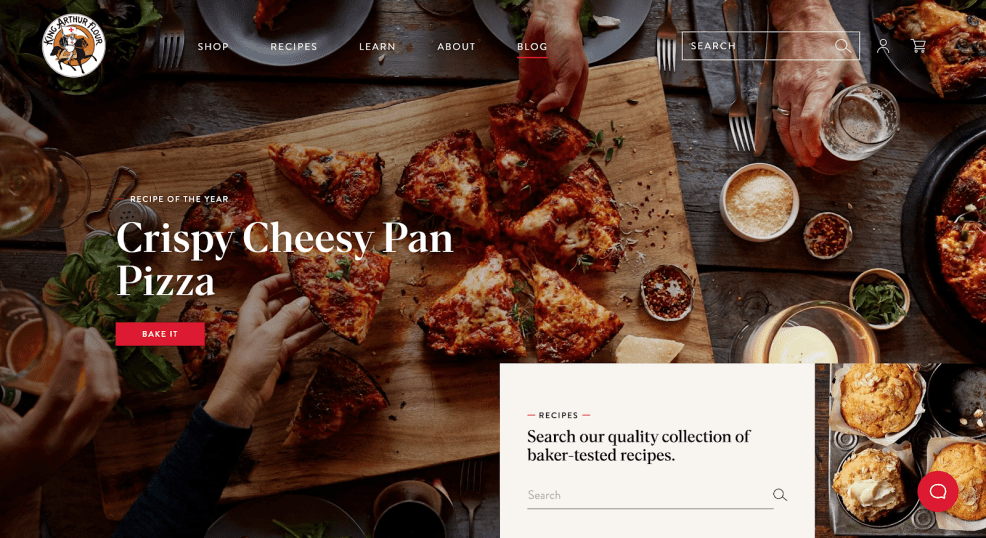Image resolution: width=986 pixels, height=538 pixels.
Task: Open the Shop menu
Action: (x=213, y=47)
